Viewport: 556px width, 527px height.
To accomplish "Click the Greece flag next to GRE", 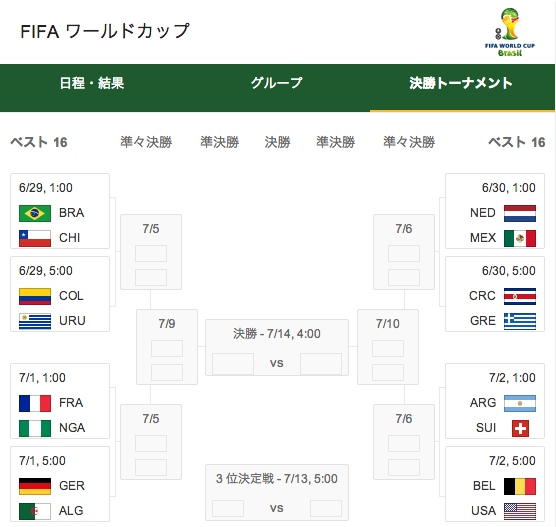I will click(x=520, y=321).
